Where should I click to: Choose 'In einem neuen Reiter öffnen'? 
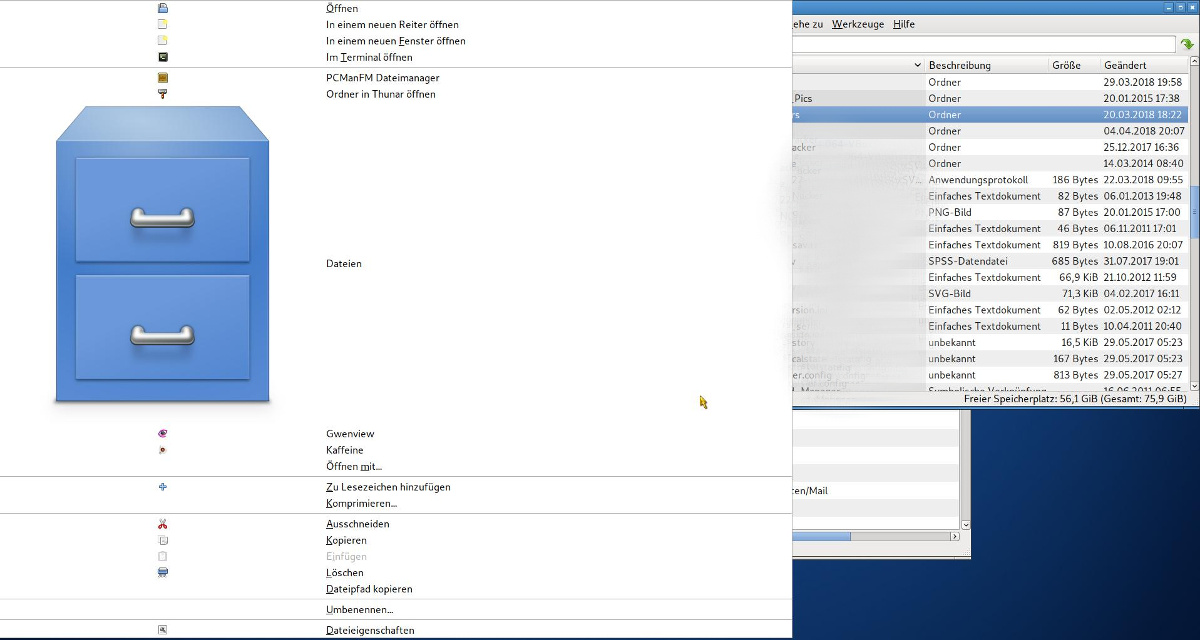392,25
